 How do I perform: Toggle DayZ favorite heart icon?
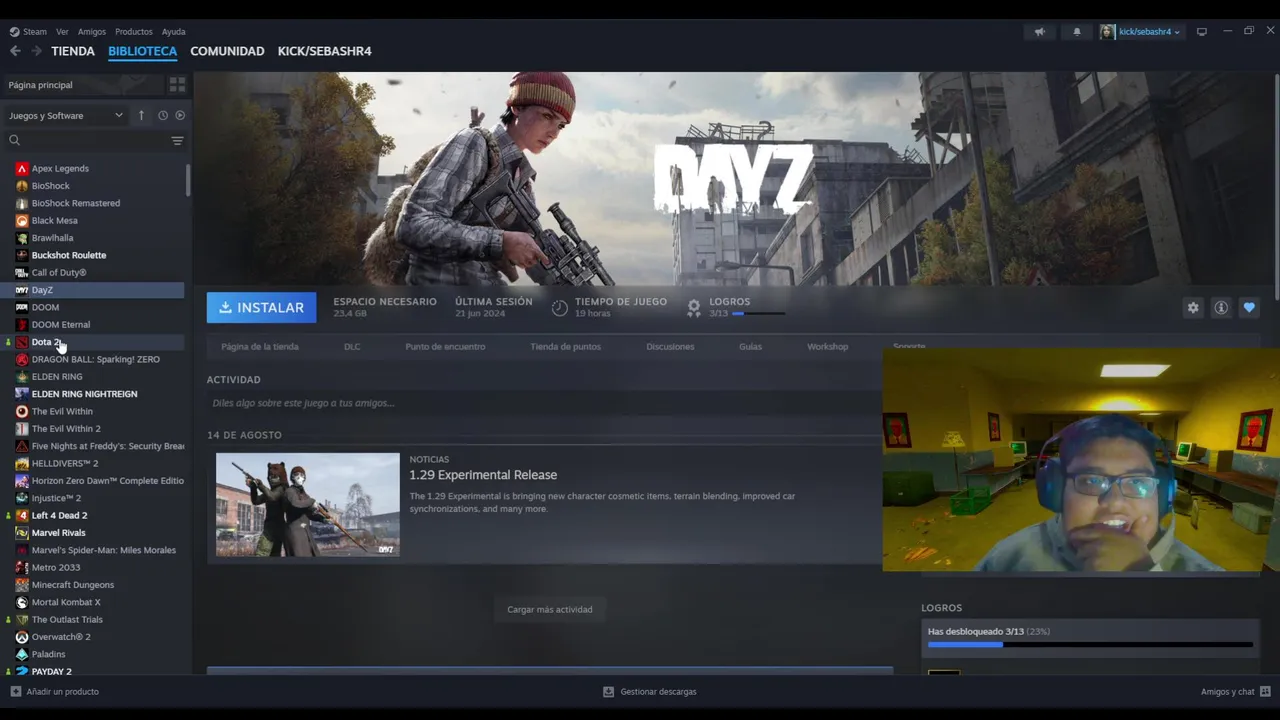[x=1249, y=308]
